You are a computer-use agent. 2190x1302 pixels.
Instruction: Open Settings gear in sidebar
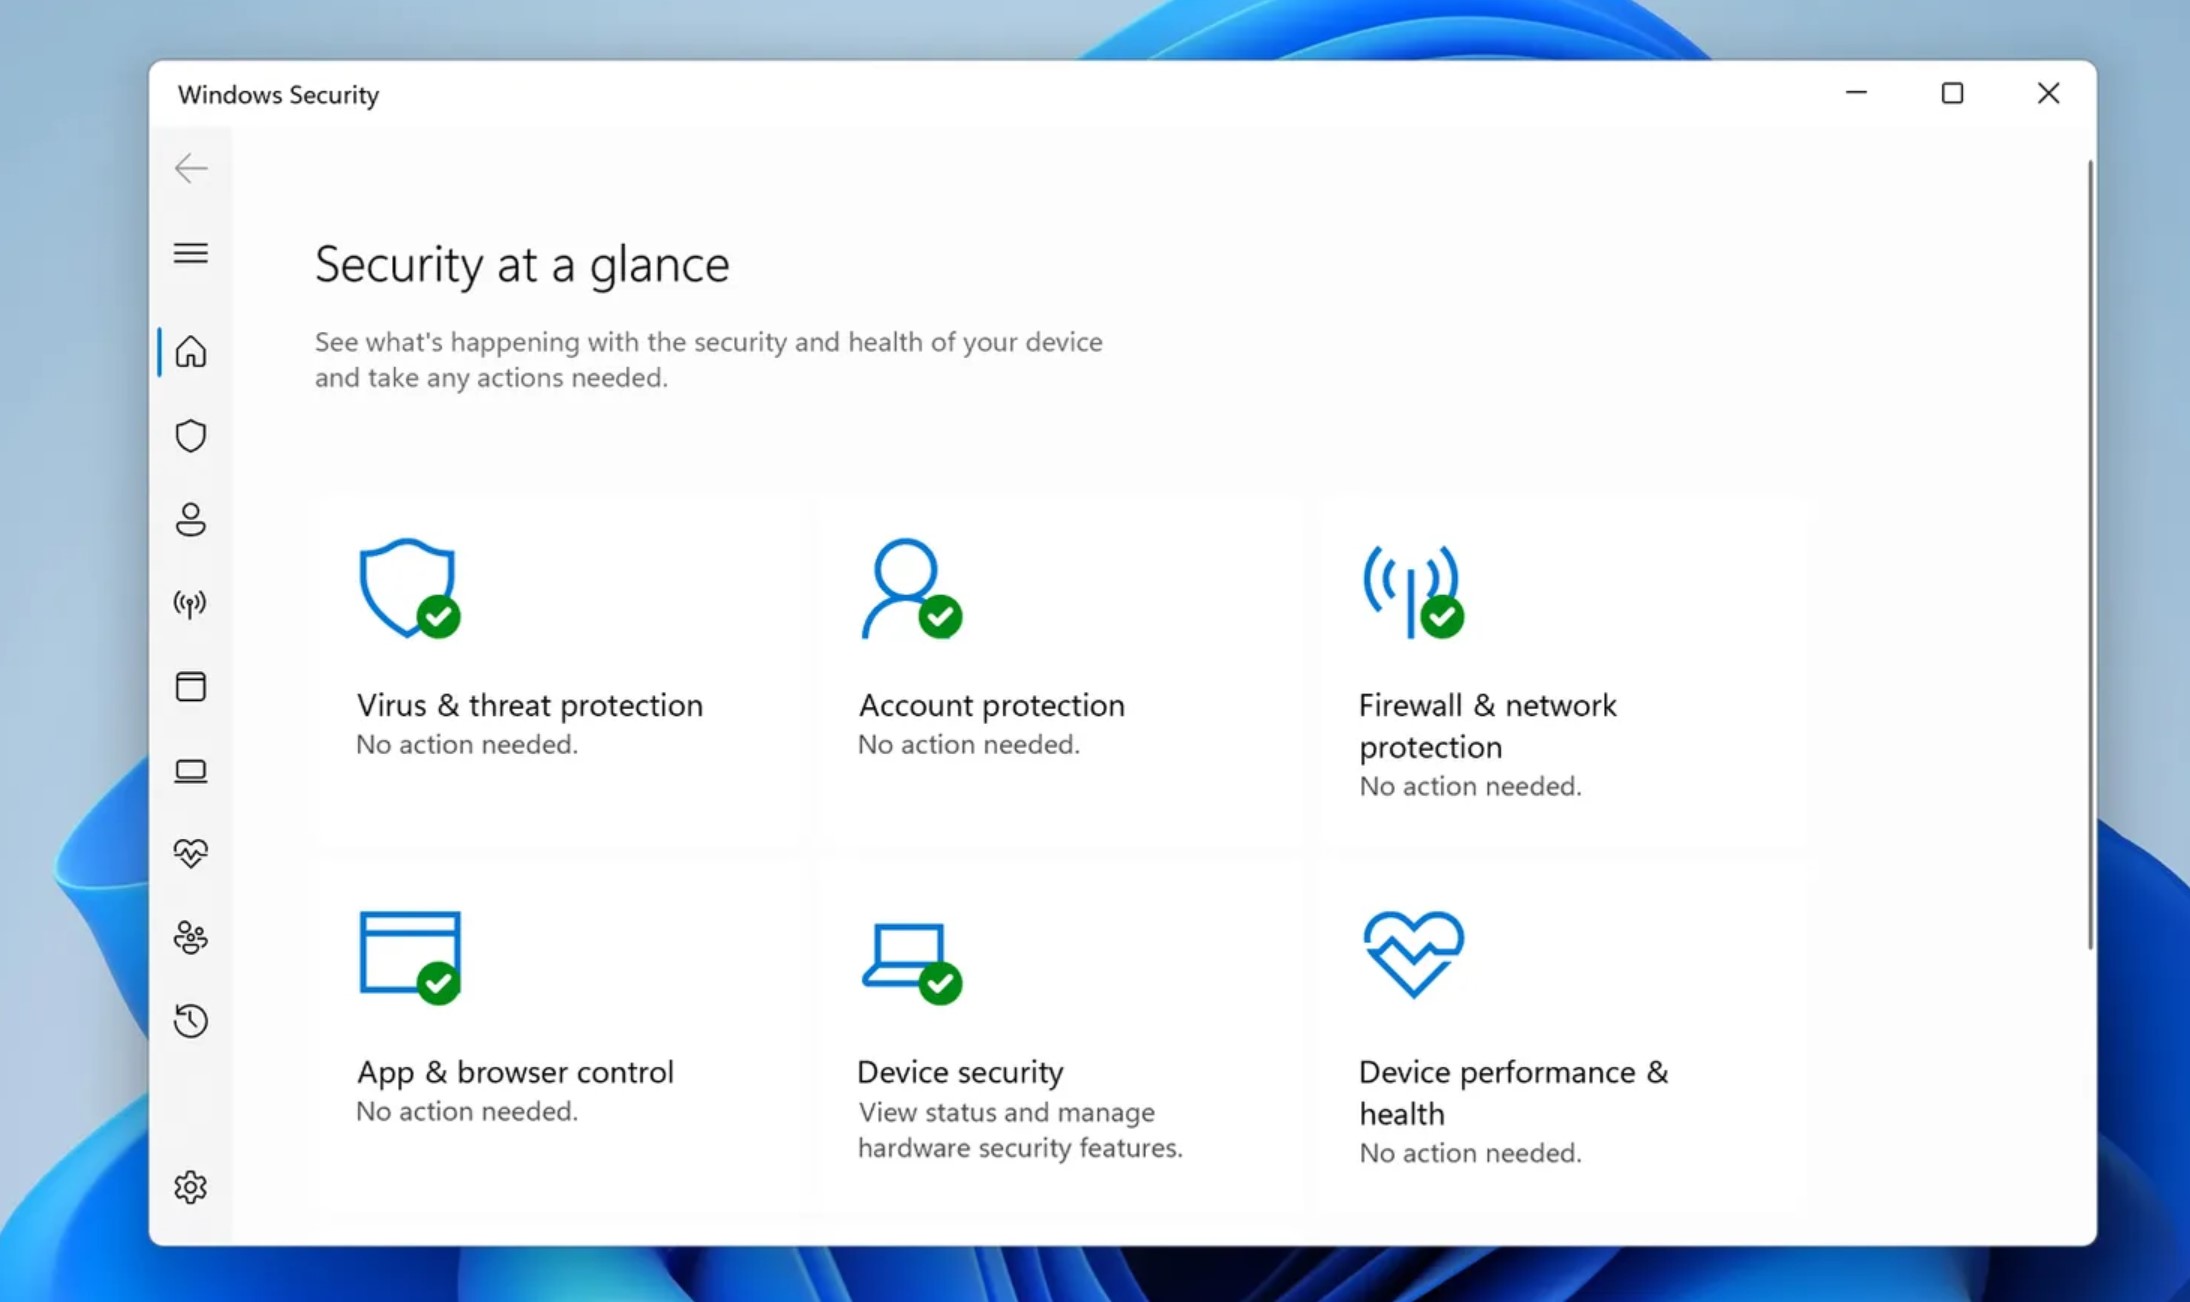click(x=190, y=1187)
